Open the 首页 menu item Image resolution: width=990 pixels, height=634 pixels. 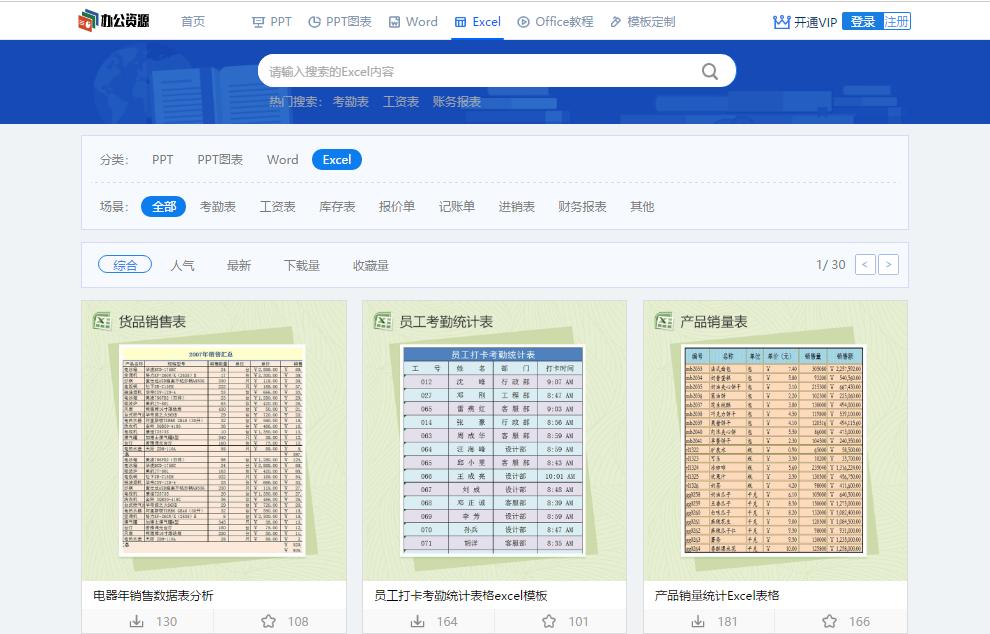coord(192,21)
